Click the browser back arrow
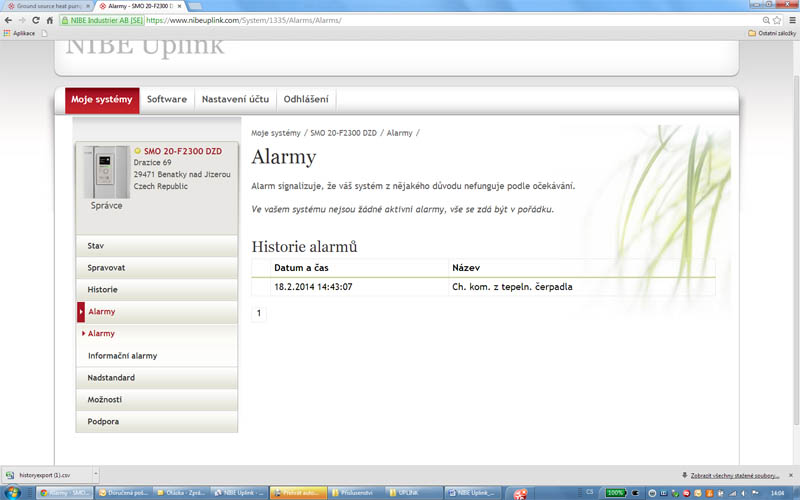 (9, 19)
